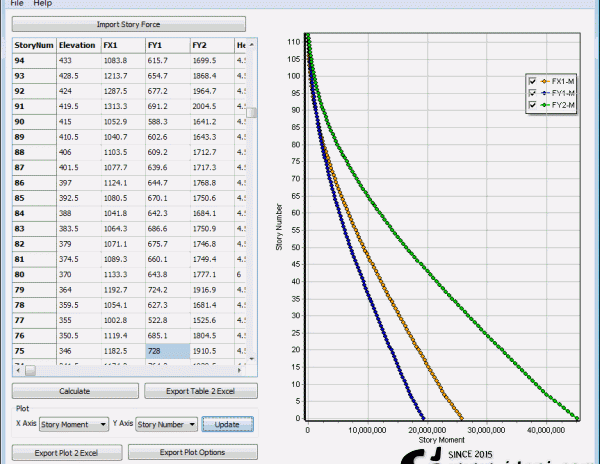Expand the Y Axis Story Number dropdown

coord(165,424)
